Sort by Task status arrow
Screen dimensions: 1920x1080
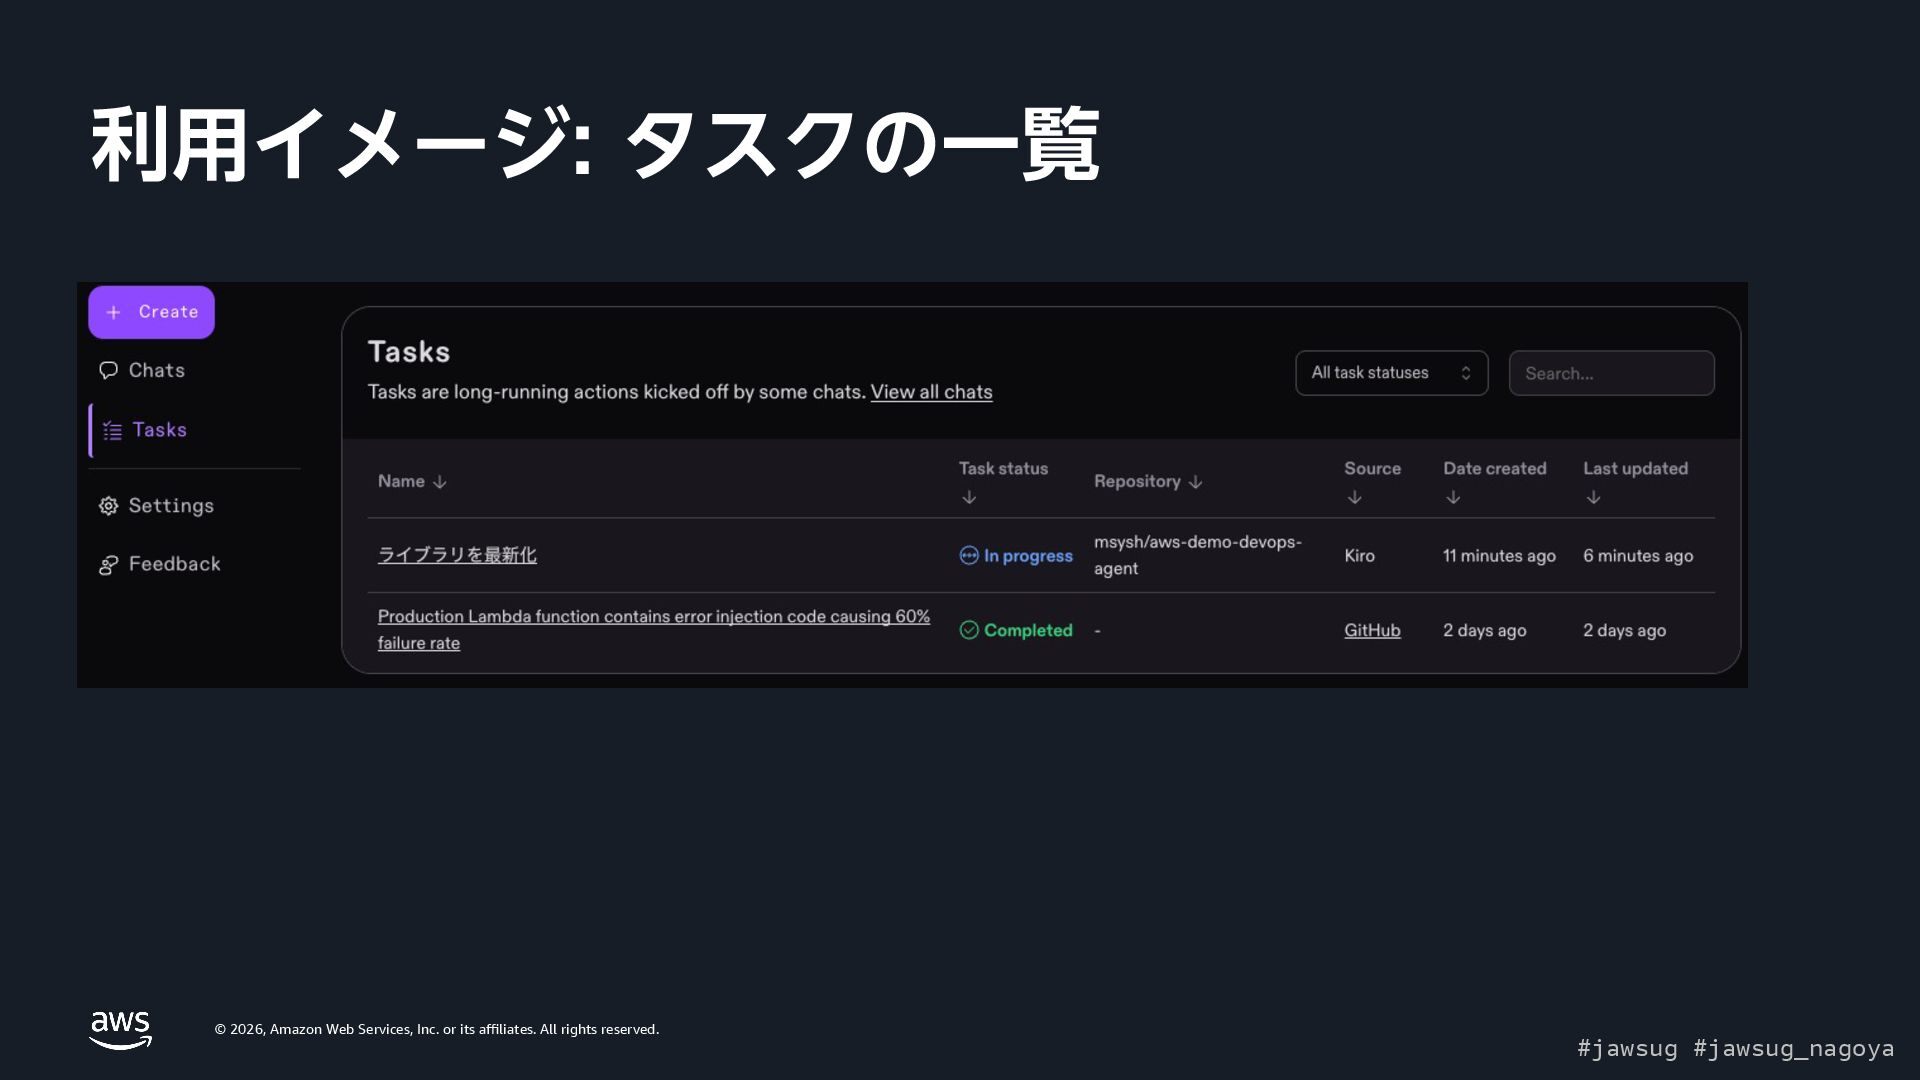[968, 497]
